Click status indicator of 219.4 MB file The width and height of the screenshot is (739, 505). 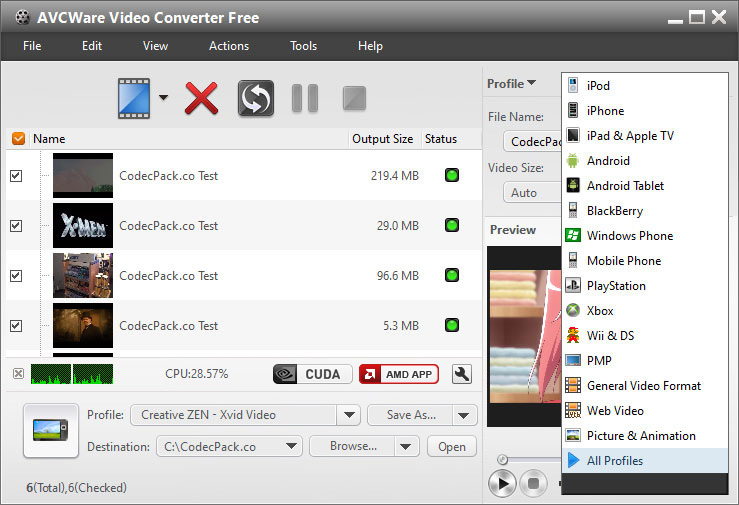coord(452,175)
